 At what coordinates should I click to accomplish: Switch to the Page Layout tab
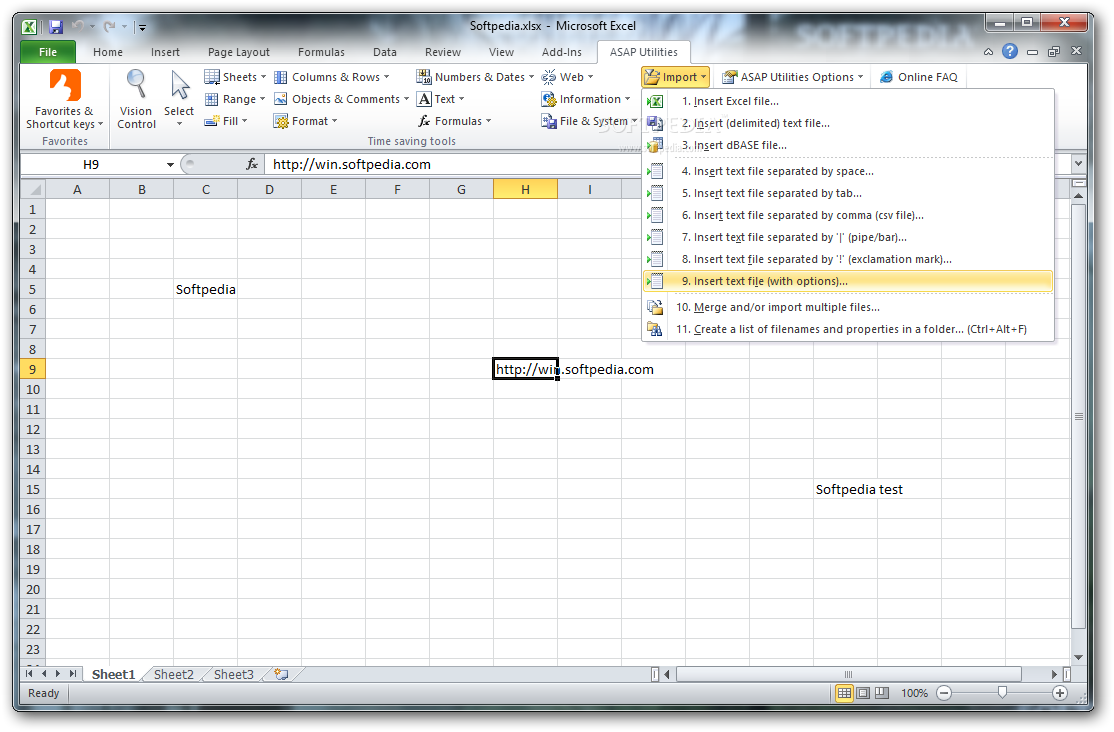pos(239,52)
